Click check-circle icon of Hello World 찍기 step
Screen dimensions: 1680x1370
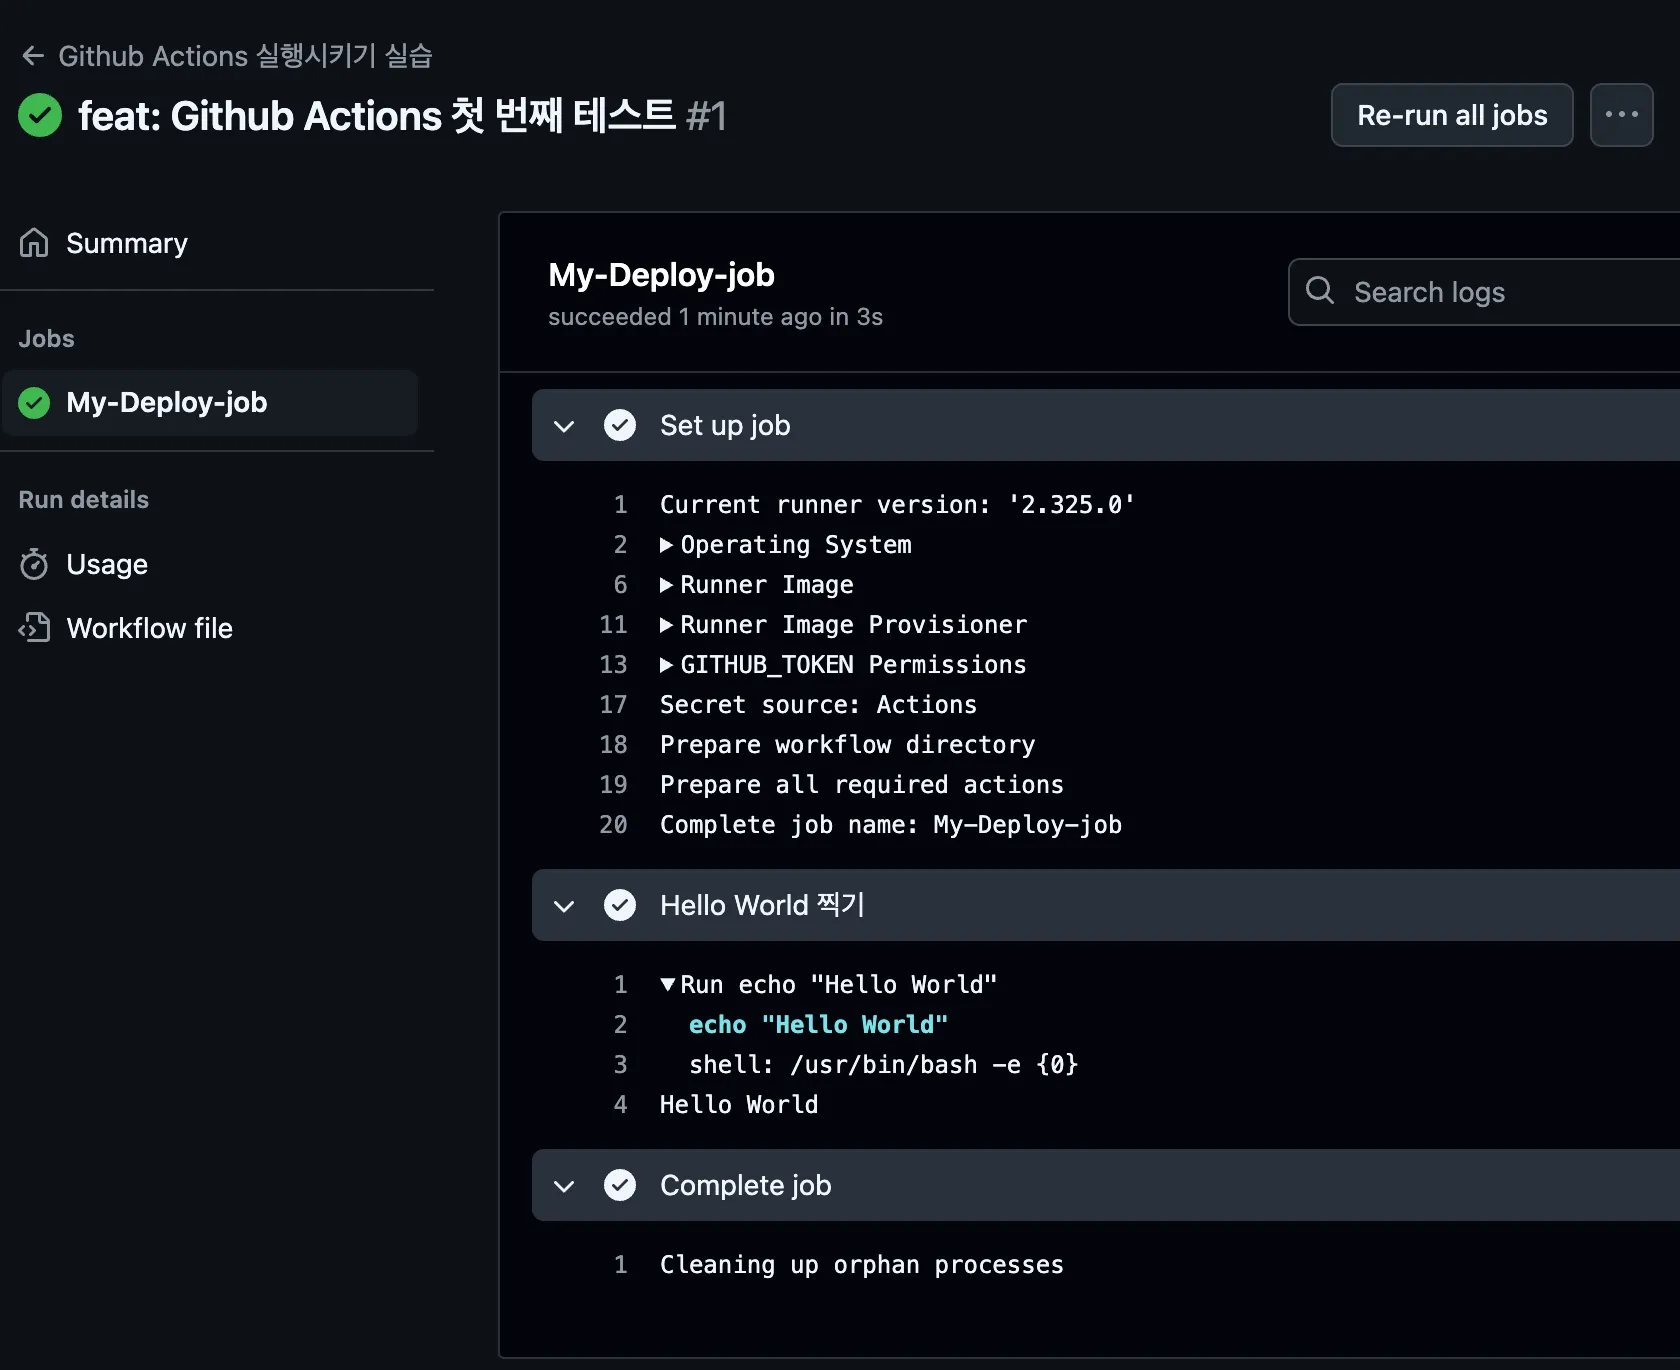coord(620,905)
